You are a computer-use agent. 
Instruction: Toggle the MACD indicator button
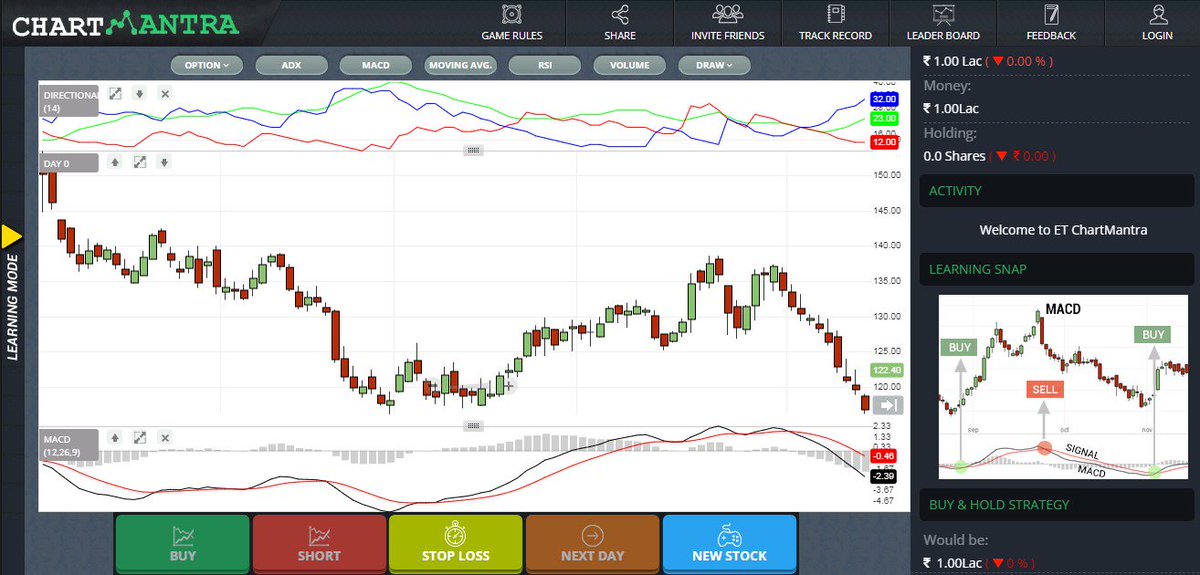pyautogui.click(x=376, y=65)
